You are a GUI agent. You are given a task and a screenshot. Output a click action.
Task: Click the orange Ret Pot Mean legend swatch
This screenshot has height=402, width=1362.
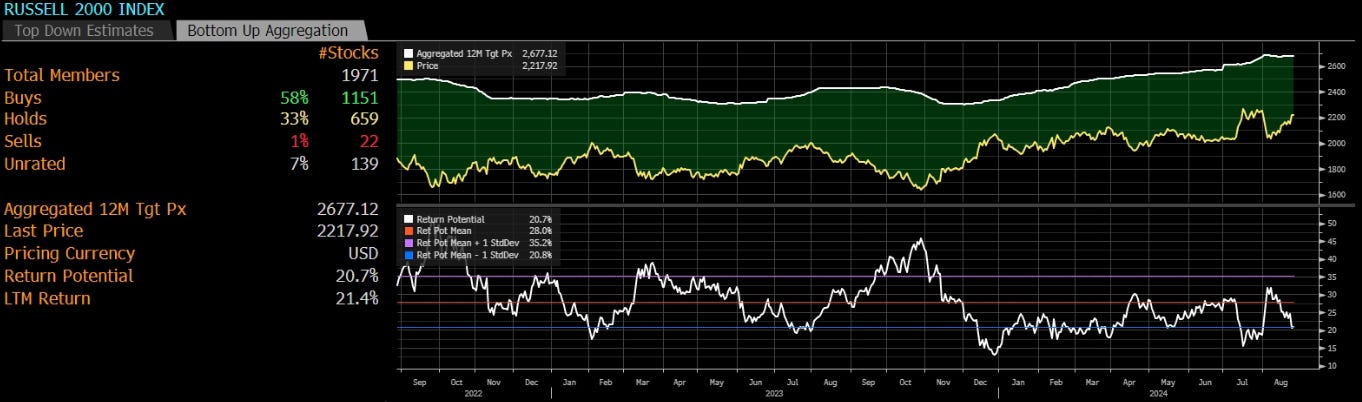point(408,231)
